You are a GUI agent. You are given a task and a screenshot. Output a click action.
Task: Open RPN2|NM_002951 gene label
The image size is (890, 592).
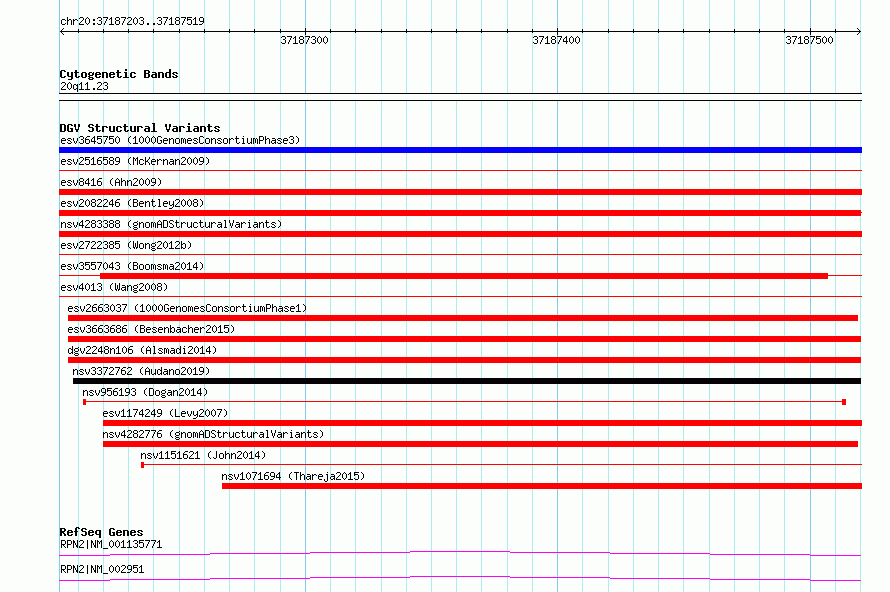(x=102, y=569)
